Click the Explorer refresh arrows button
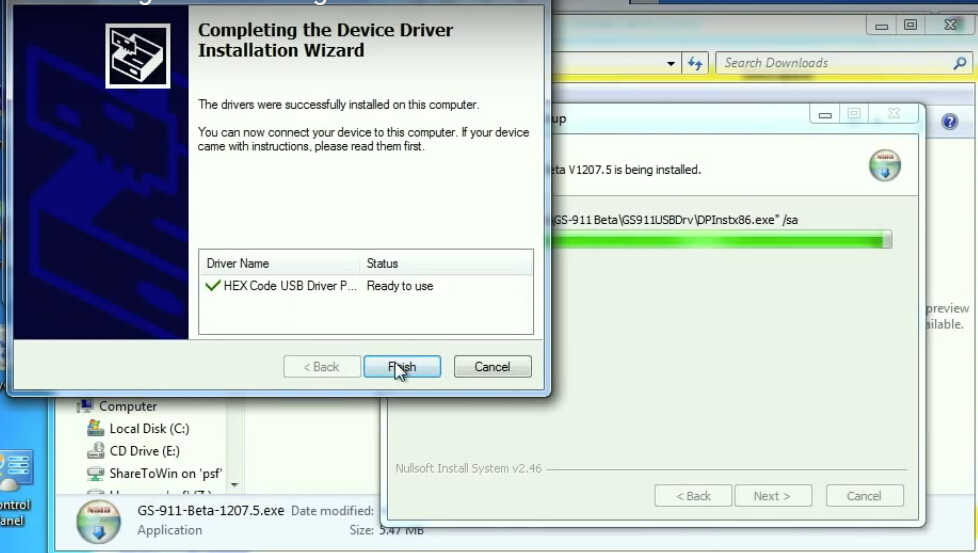The width and height of the screenshot is (978, 553). pos(695,63)
